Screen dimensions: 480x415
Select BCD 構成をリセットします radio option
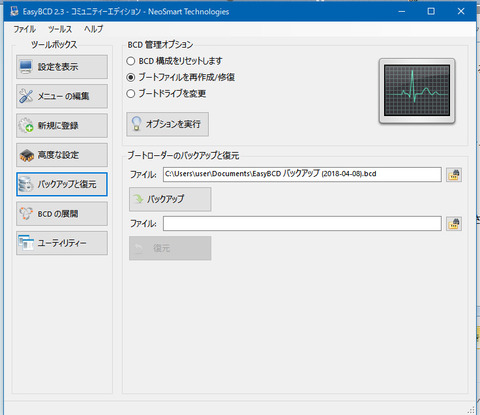point(131,61)
